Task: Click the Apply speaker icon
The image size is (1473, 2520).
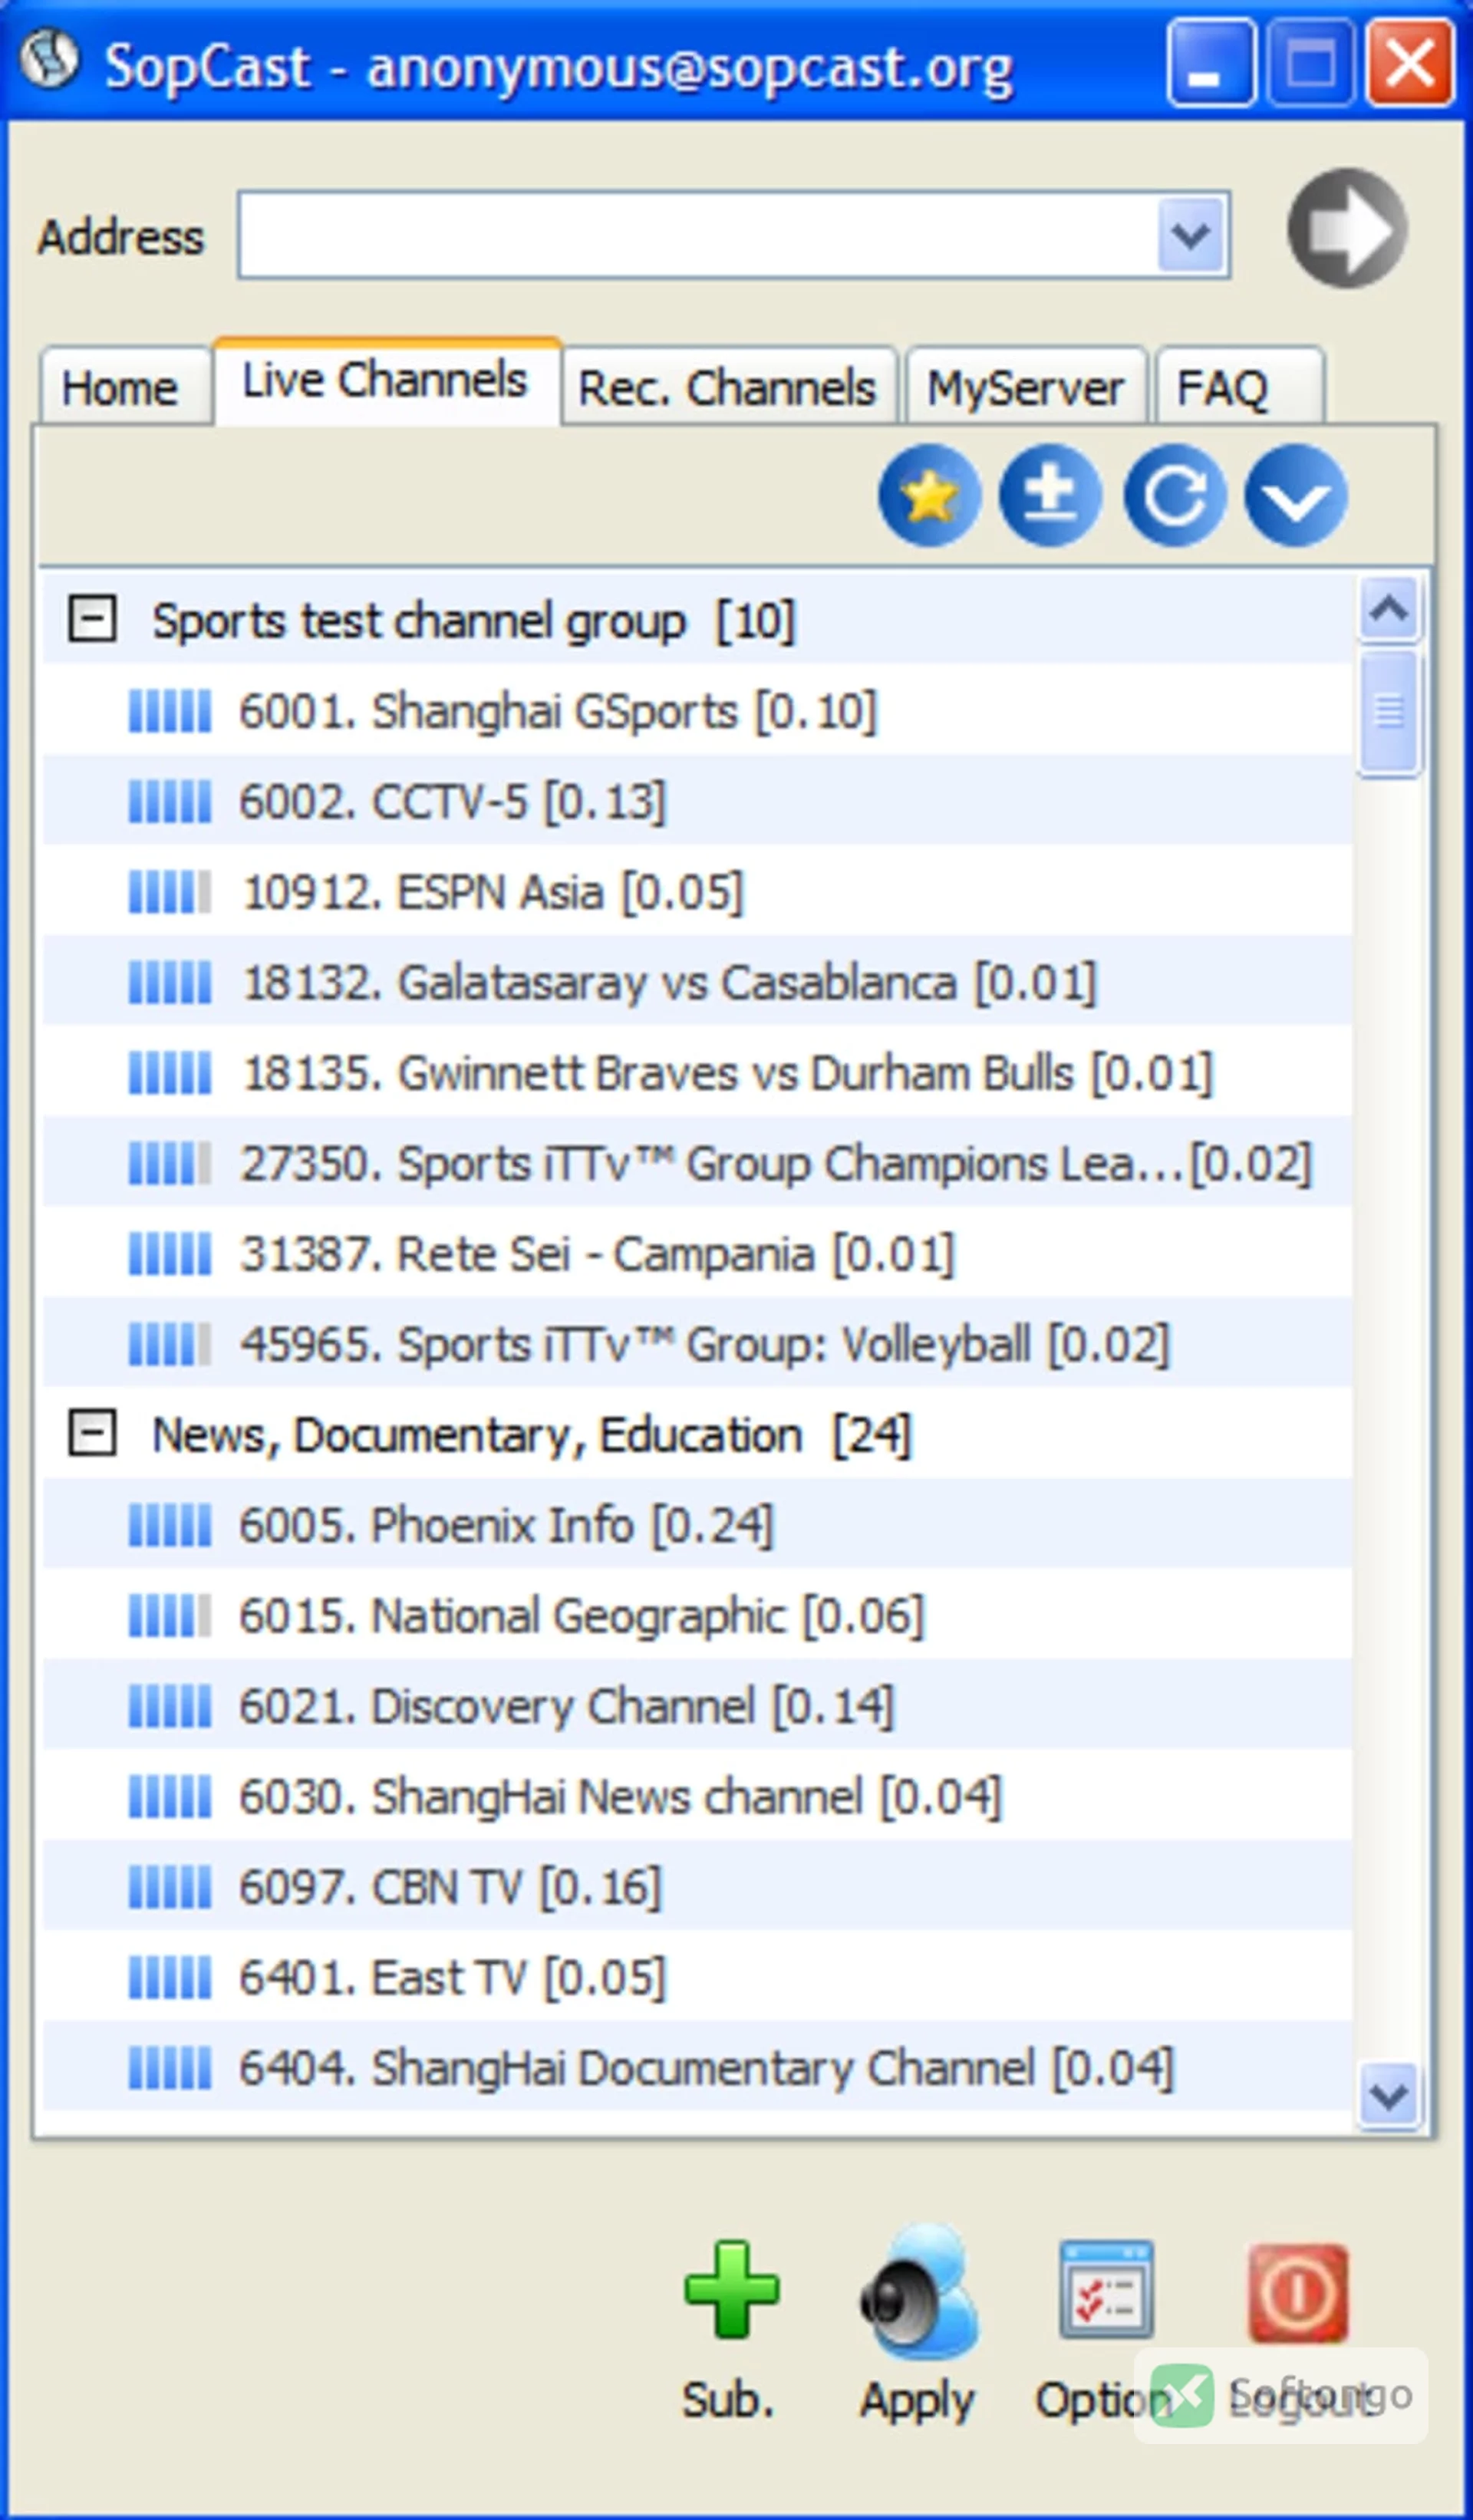Action: pos(918,2292)
